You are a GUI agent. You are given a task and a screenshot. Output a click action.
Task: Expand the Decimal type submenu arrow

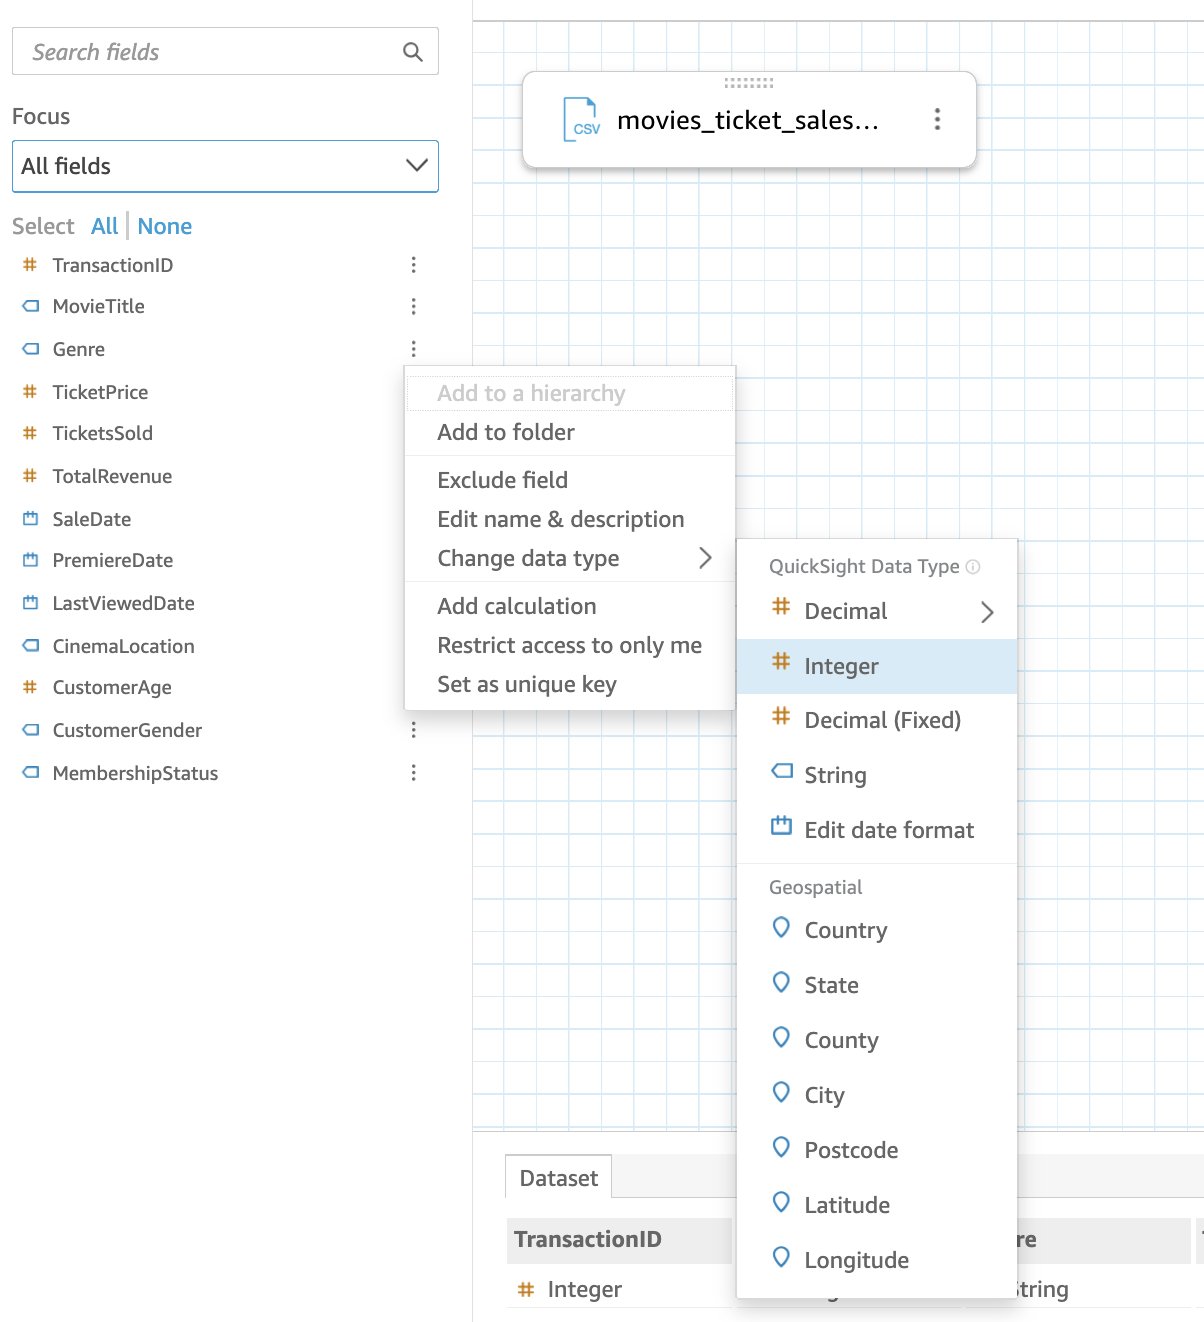click(986, 612)
